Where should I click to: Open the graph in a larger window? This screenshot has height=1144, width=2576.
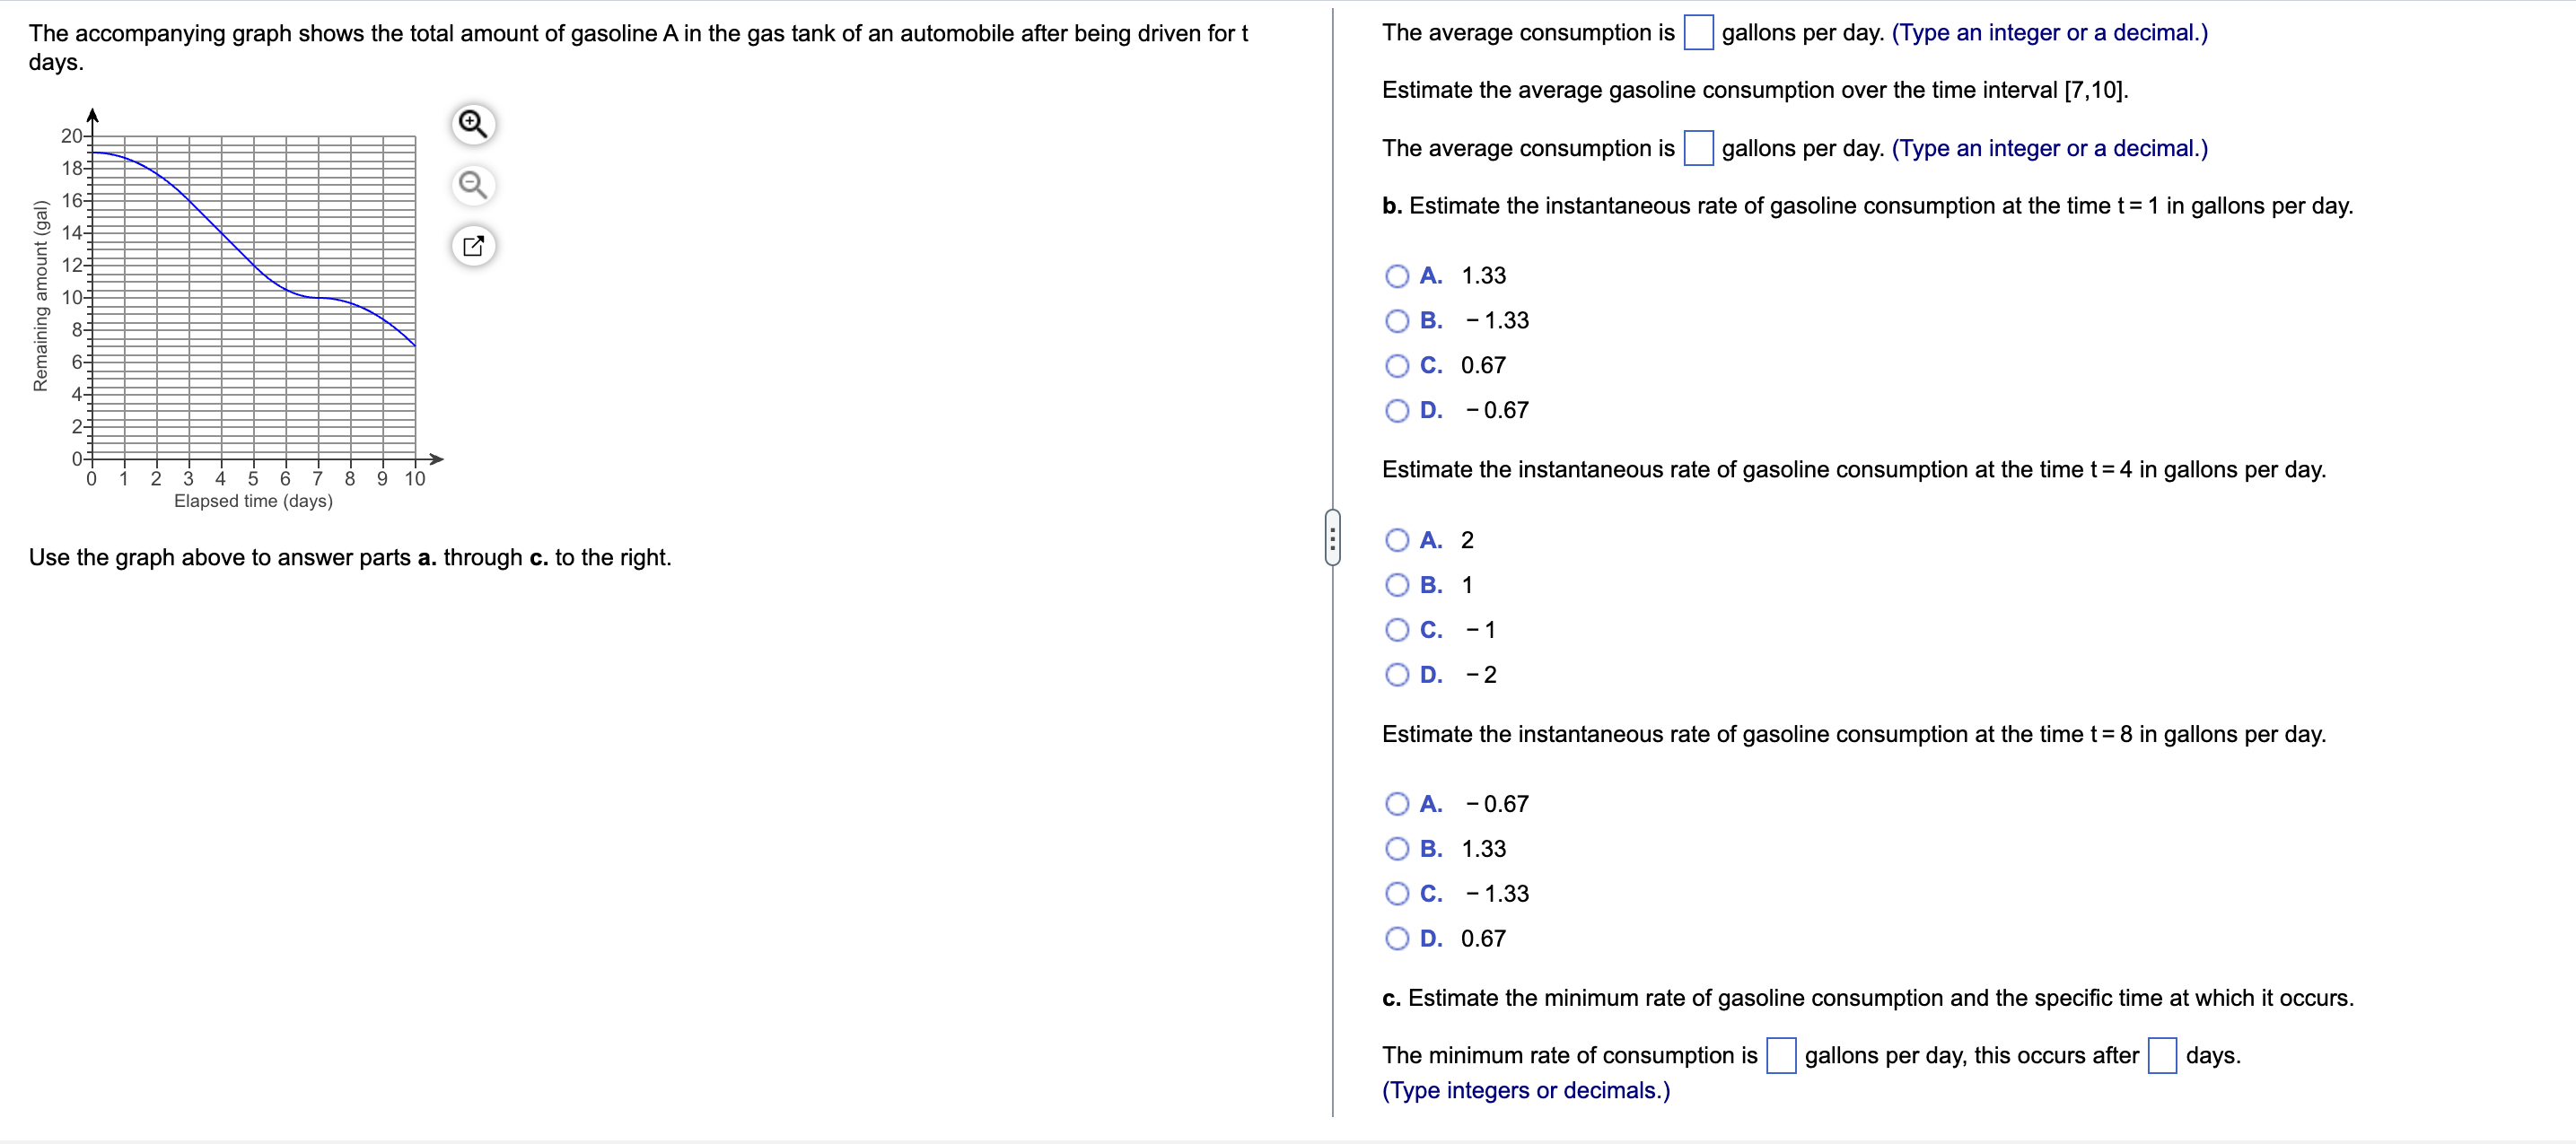click(473, 246)
